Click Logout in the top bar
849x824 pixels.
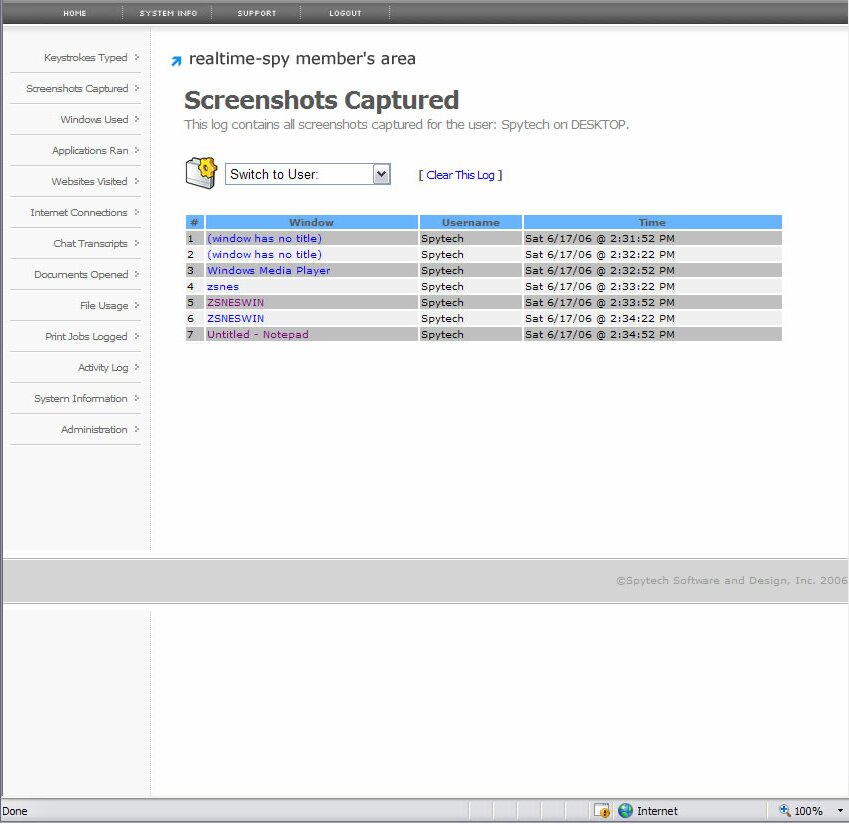pyautogui.click(x=345, y=13)
